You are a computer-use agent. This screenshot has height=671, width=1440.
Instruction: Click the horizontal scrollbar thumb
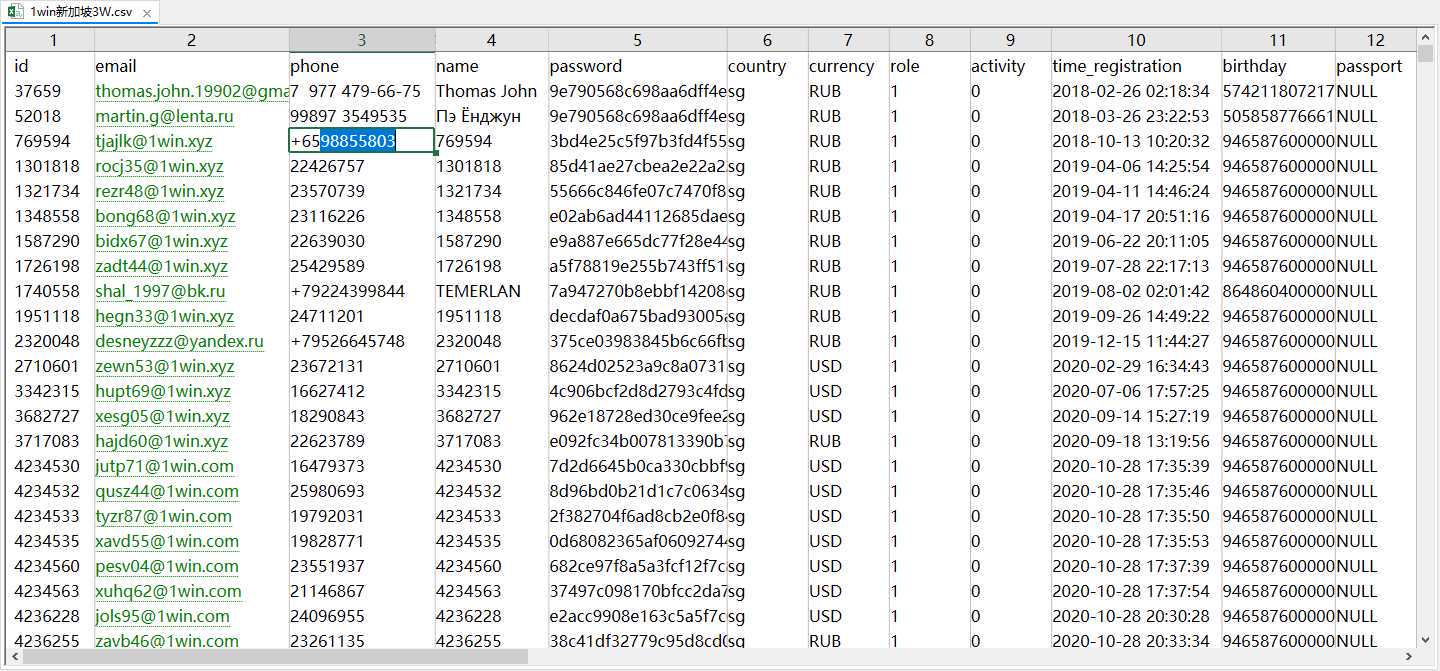click(275, 657)
